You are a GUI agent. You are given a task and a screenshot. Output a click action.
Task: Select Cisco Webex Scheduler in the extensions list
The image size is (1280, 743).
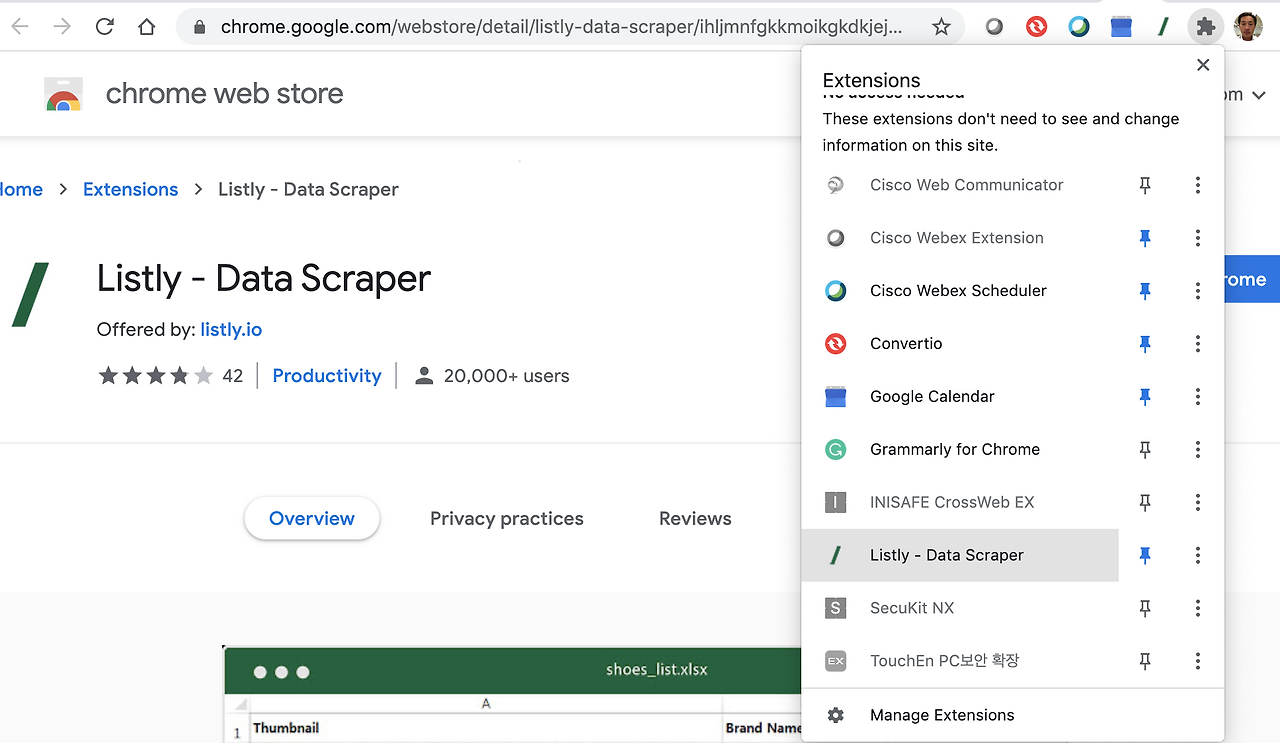(x=960, y=291)
